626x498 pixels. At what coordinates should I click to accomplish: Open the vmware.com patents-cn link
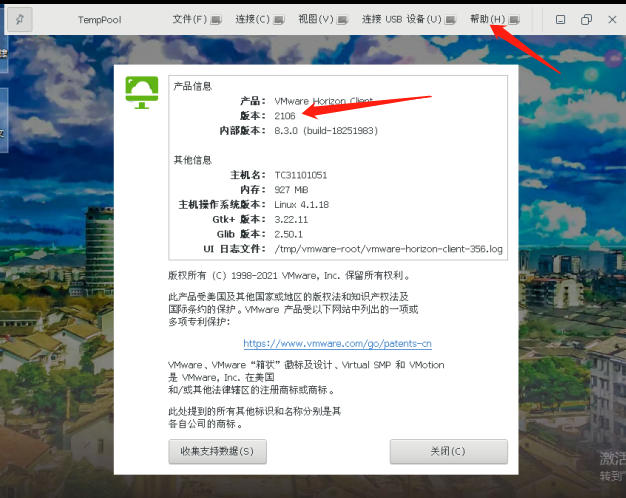337,343
